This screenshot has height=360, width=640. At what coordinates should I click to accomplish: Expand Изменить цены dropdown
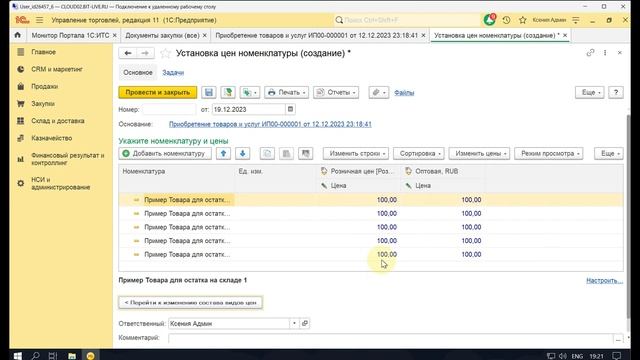pyautogui.click(x=479, y=153)
